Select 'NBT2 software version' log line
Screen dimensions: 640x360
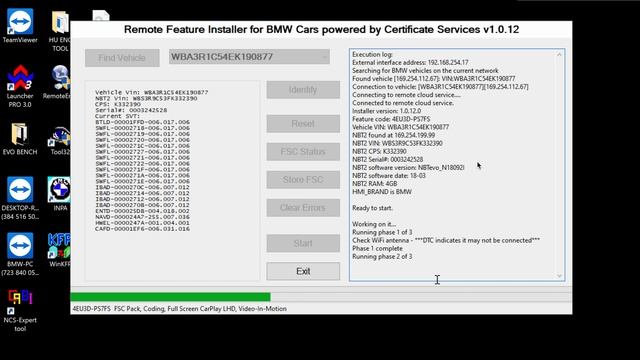408,167
